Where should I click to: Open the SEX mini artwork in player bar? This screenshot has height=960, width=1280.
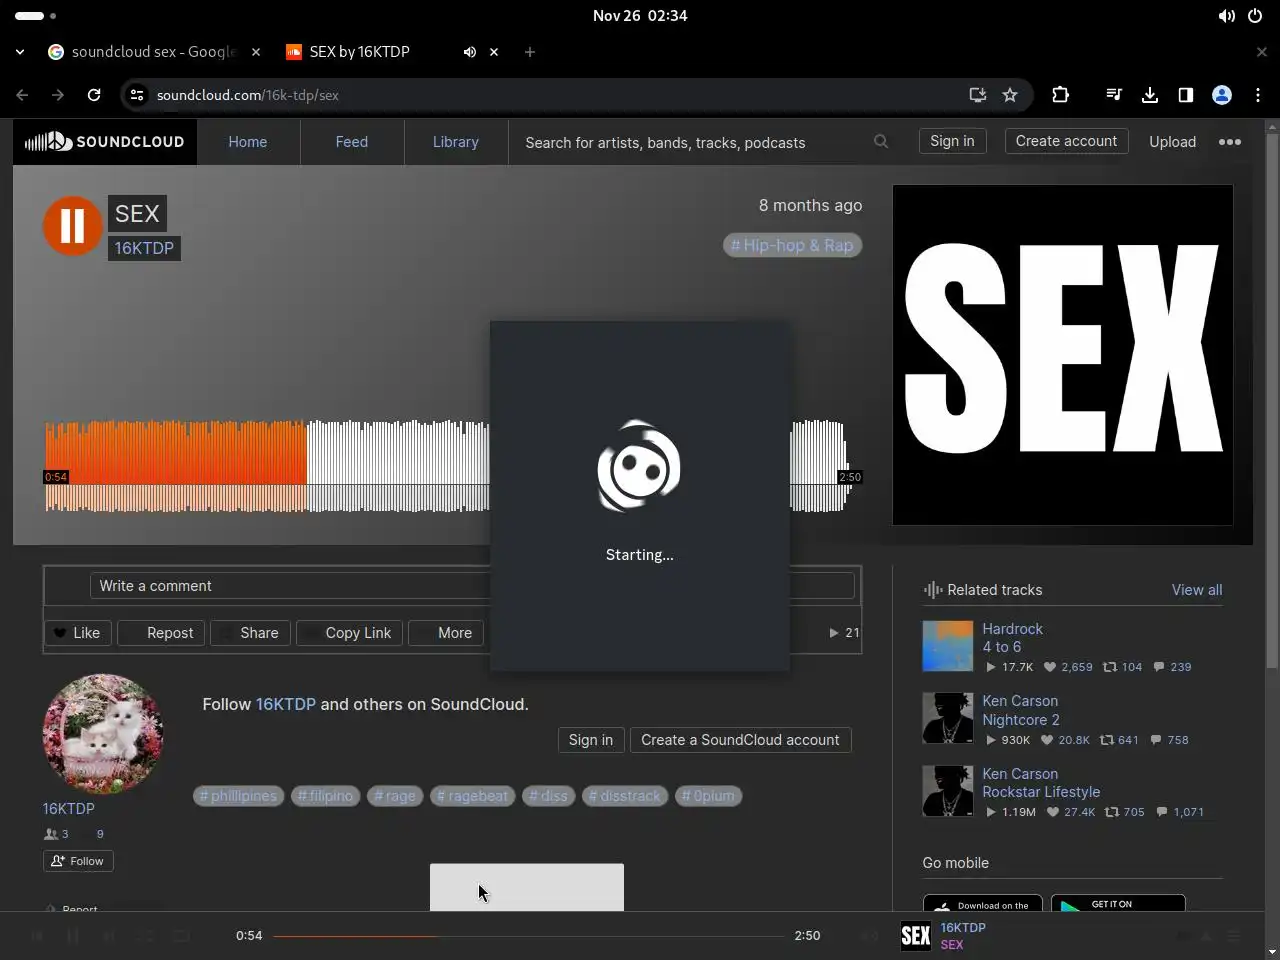coord(915,936)
